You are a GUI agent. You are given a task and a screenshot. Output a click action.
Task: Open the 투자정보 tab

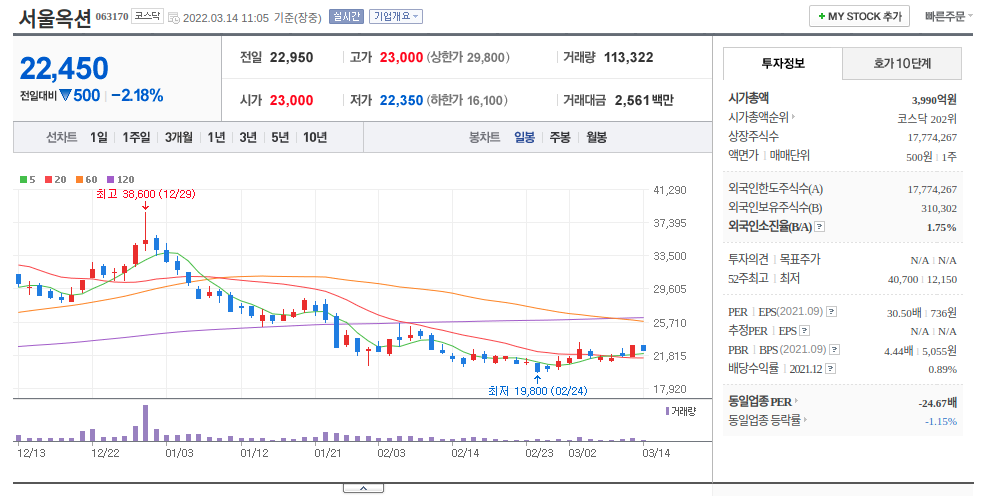click(782, 63)
